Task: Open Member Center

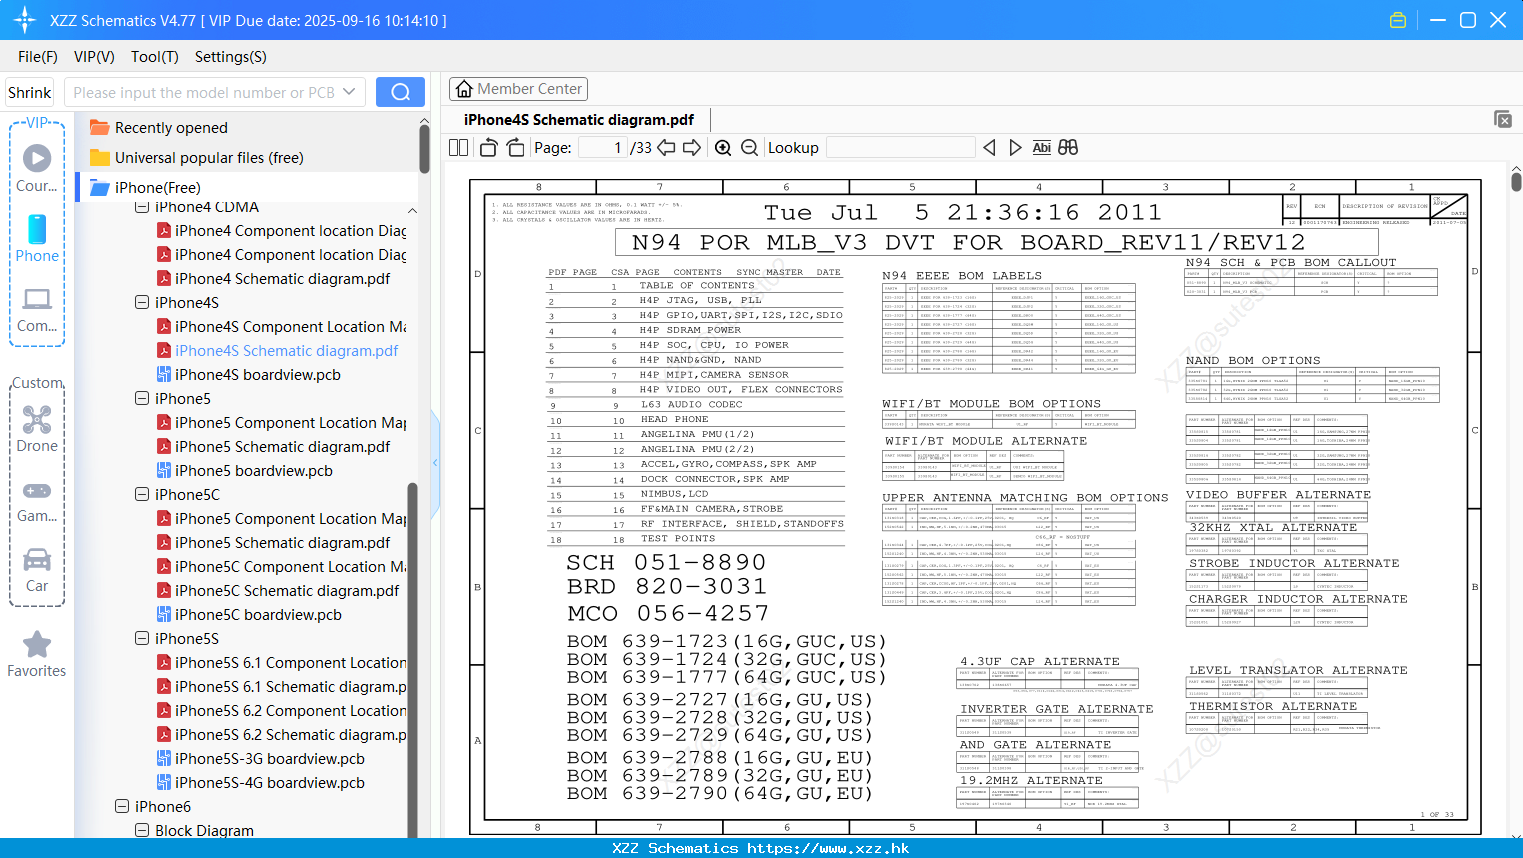Action: point(518,89)
